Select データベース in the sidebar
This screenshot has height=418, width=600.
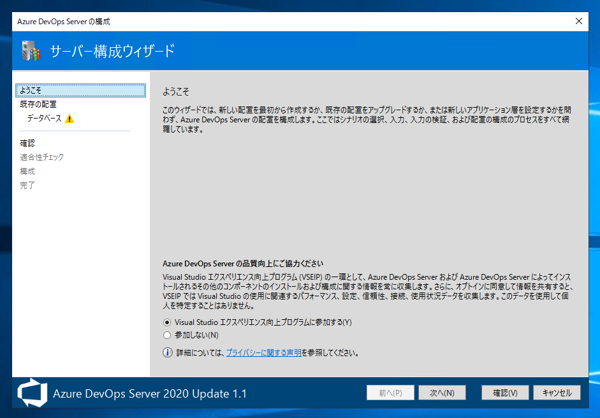(x=44, y=119)
